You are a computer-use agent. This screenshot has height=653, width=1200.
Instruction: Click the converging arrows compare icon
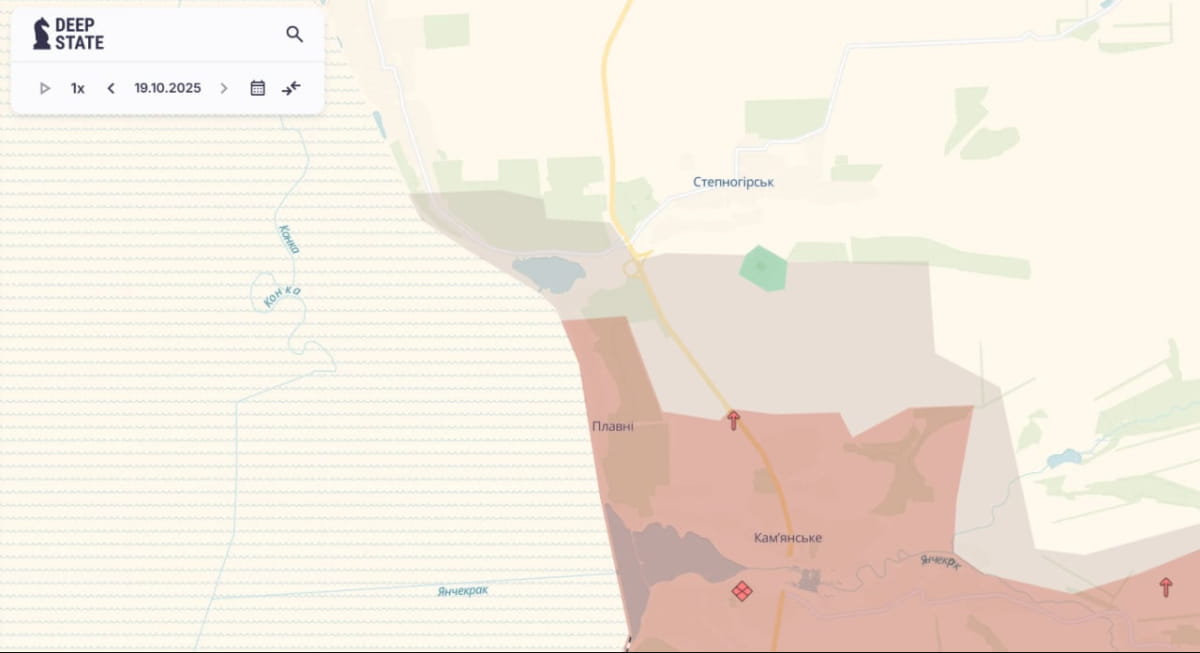[291, 88]
